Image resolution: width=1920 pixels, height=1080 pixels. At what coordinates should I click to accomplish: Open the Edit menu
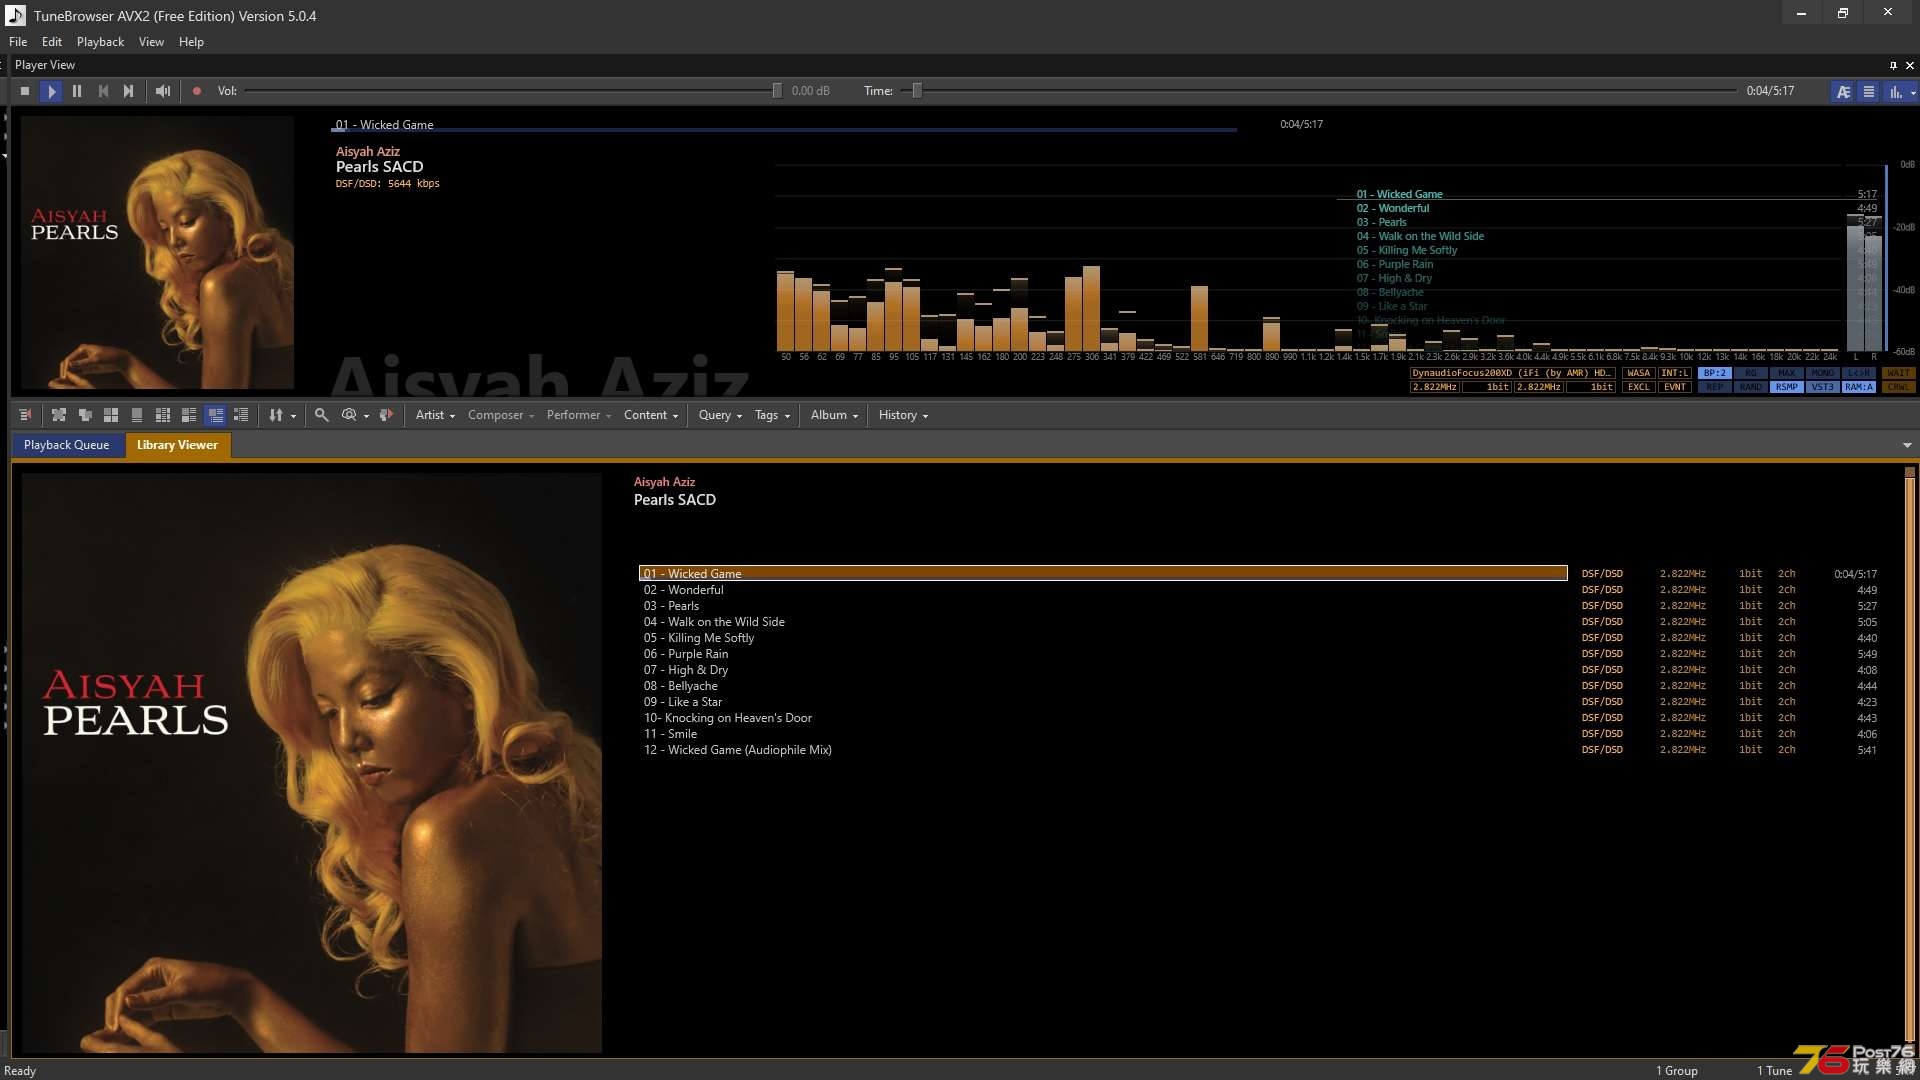52,42
